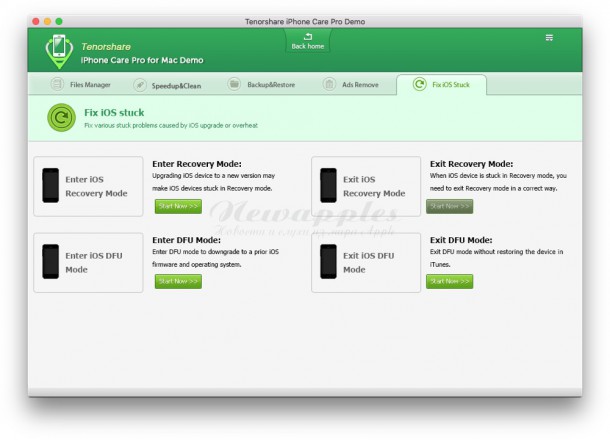Click the Exit iOS DFU Mode card
The width and height of the screenshot is (610, 440).
(x=366, y=263)
